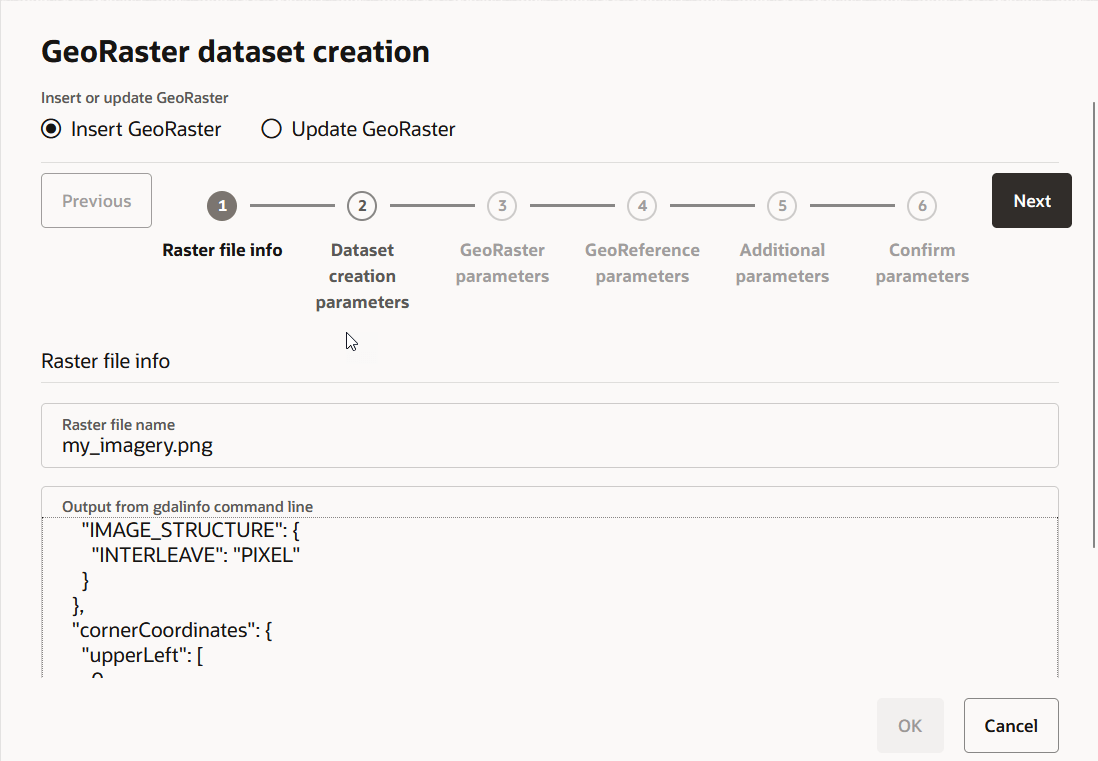Click the "GeoRaster dataset creation" heading
The height and width of the screenshot is (761, 1098).
coord(235,52)
